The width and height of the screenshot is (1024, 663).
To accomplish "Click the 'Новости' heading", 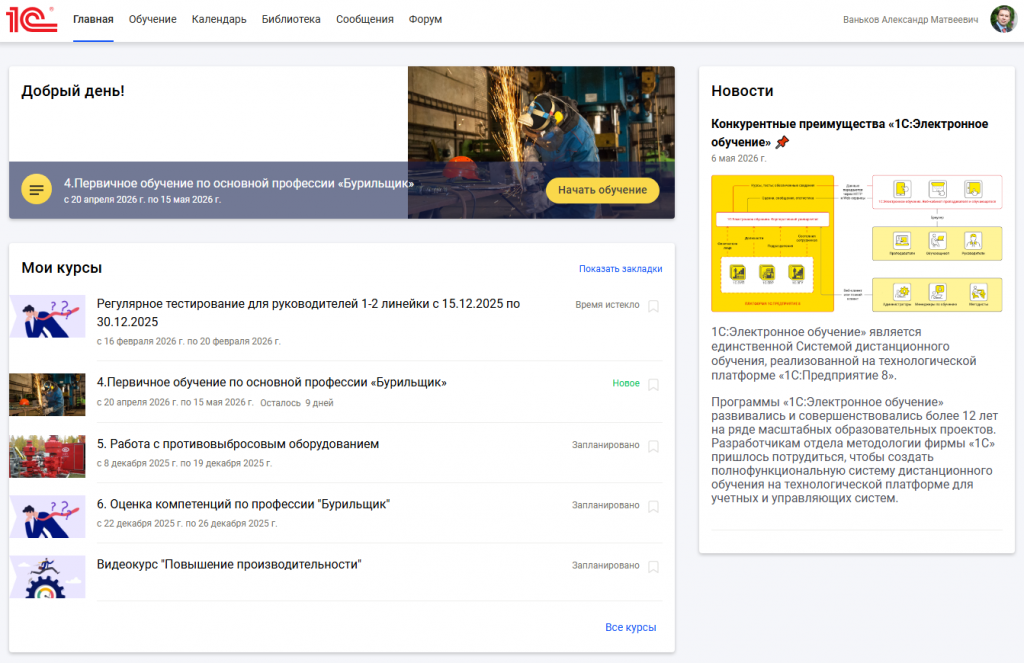I will [x=742, y=91].
